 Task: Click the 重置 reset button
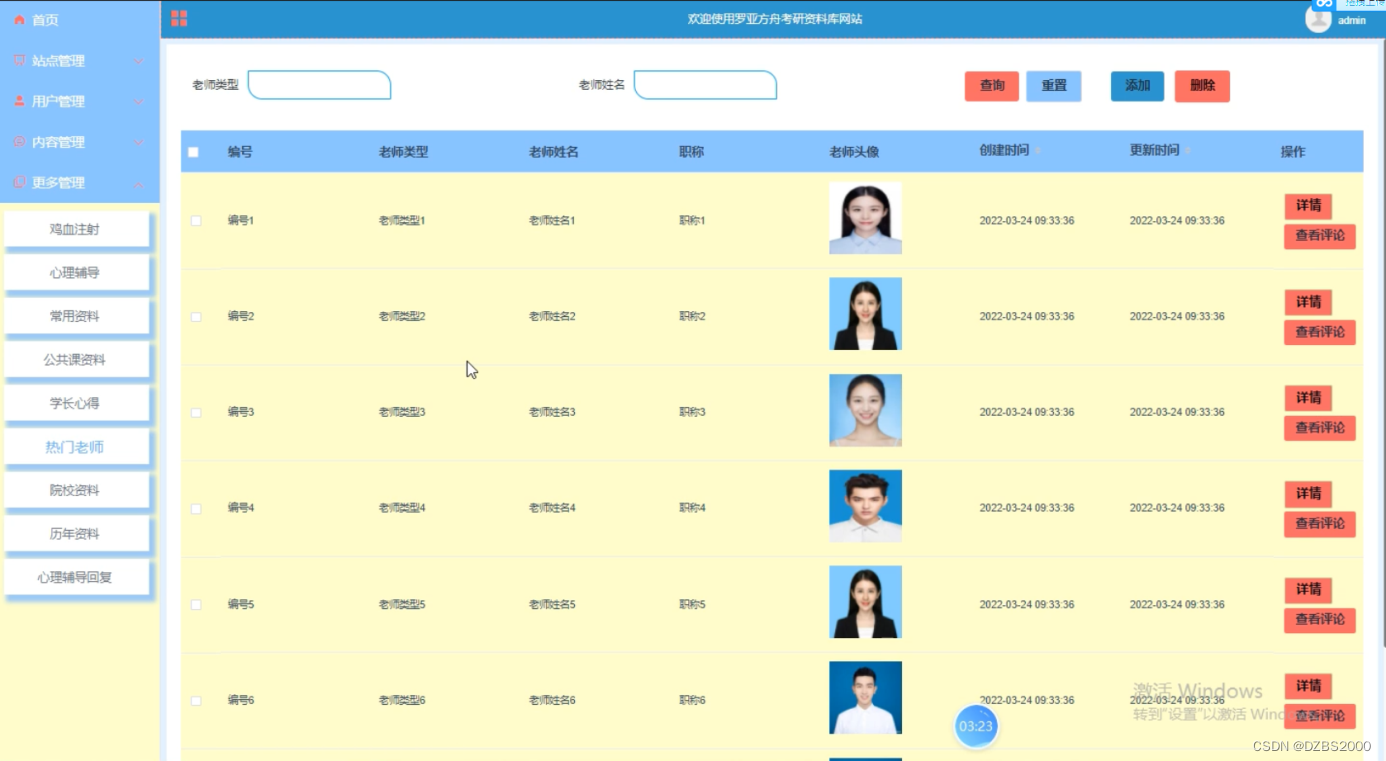pyautogui.click(x=1054, y=86)
